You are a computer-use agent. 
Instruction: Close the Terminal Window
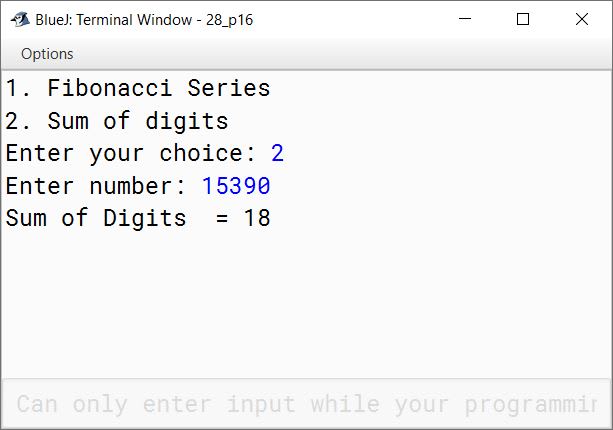click(582, 19)
